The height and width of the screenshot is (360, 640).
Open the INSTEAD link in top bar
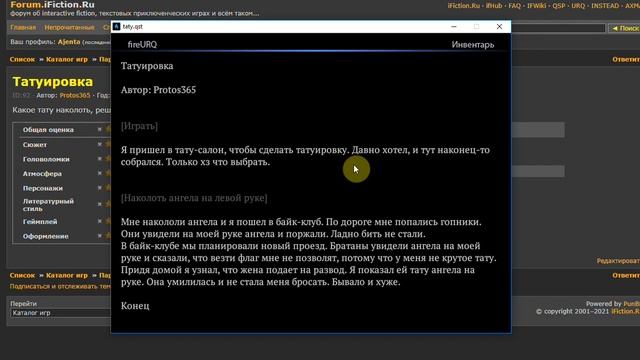[x=605, y=6]
